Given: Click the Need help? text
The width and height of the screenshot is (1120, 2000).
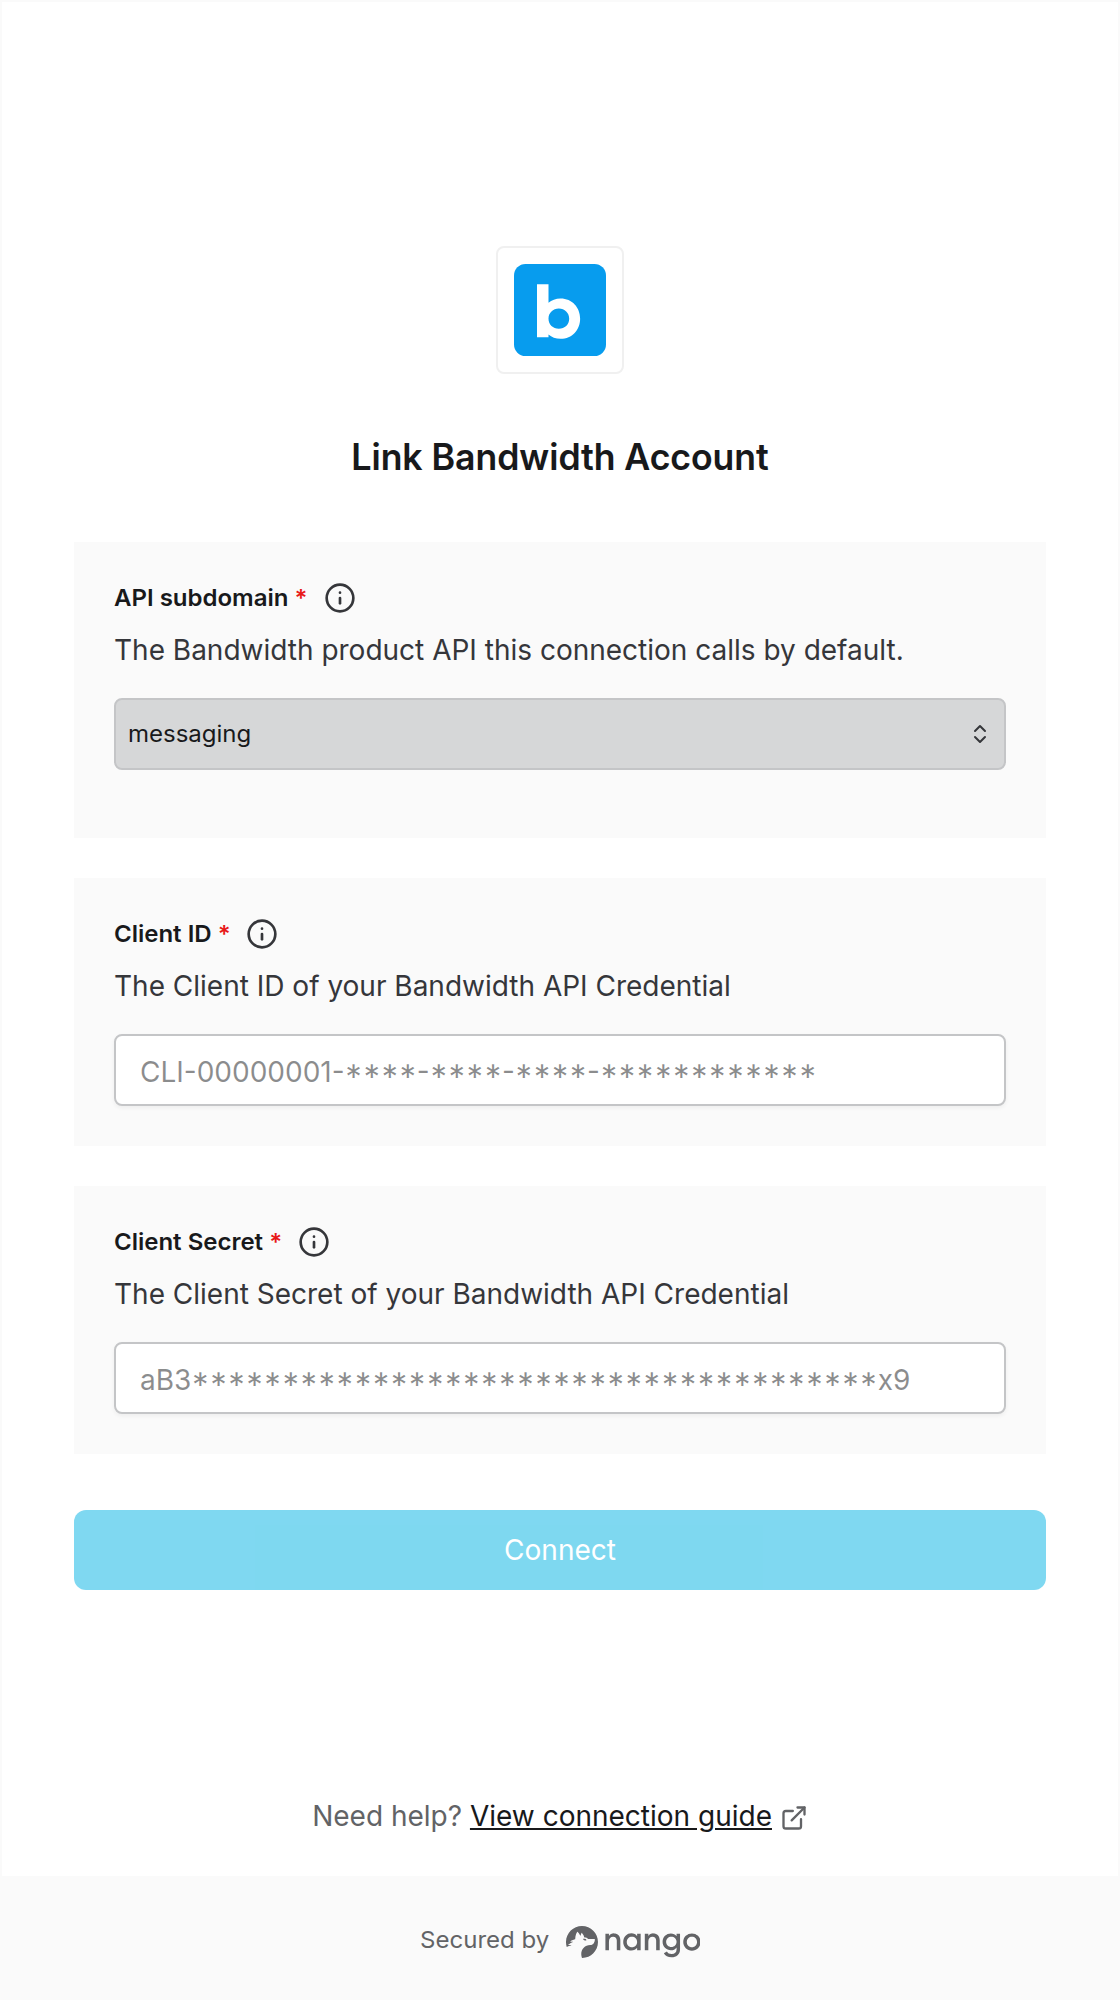Looking at the screenshot, I should [387, 1816].
